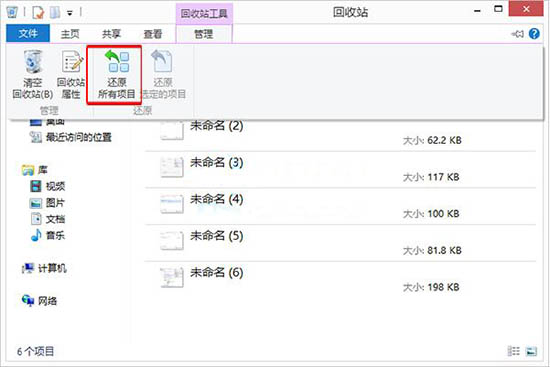Switch to the 主页 (Home) tab
Viewport: 550px width, 367px height.
[70, 34]
